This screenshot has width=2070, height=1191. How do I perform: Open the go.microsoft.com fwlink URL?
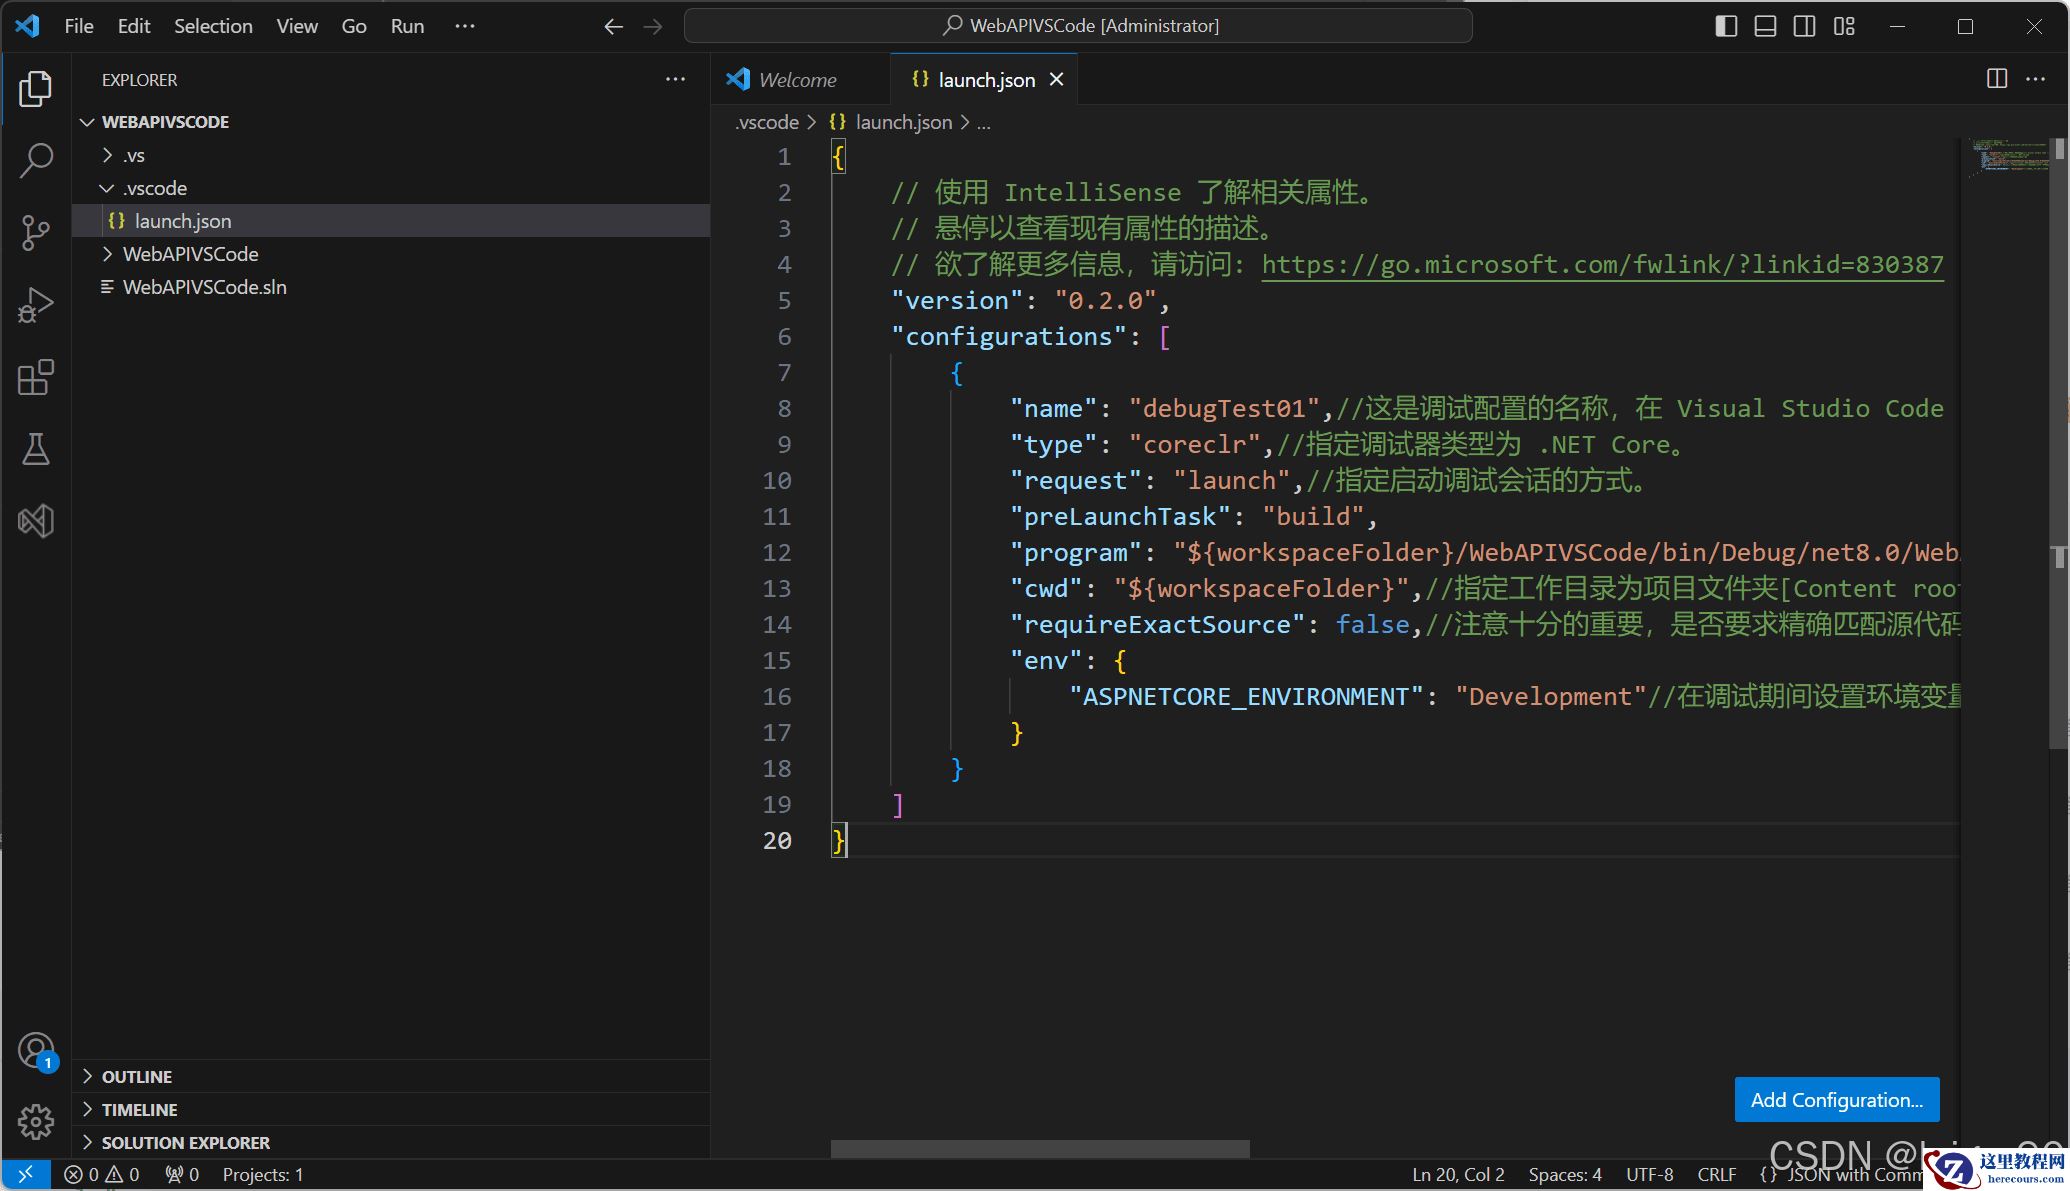point(1602,265)
